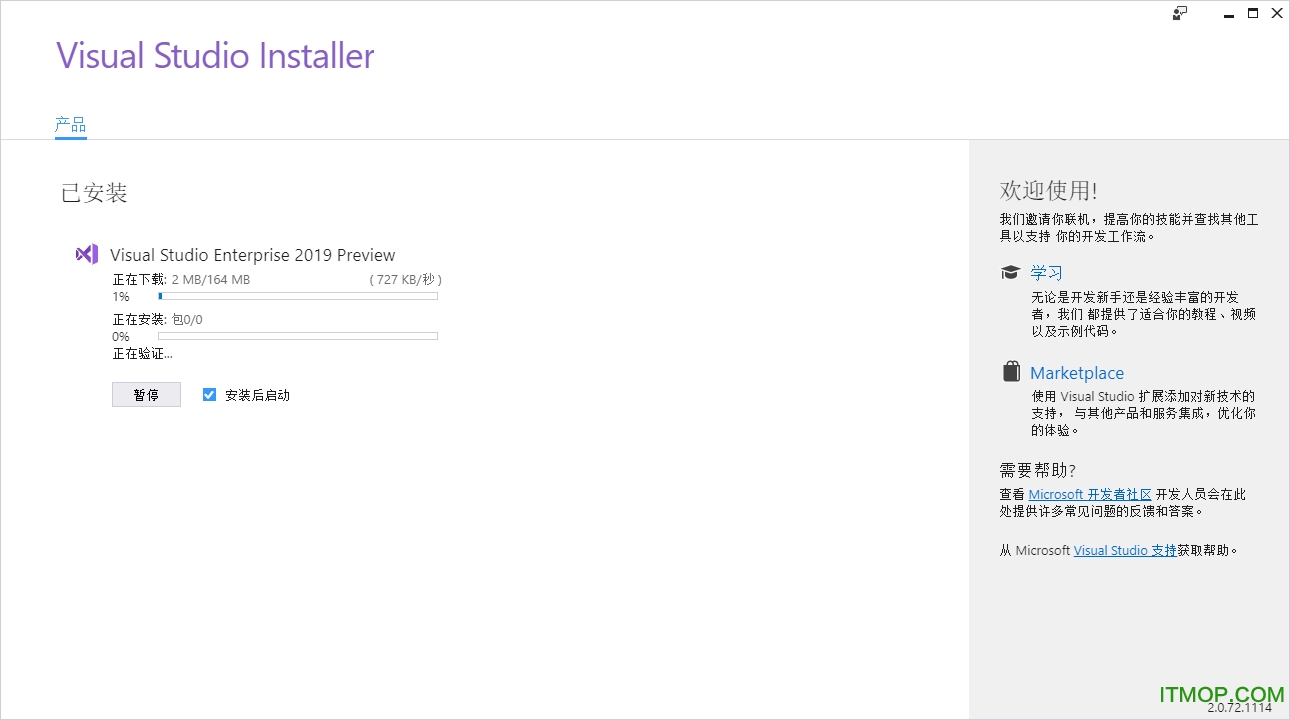Screen dimensions: 1290x720
Task: Click the shopping bag Marketplace icon
Action: [1011, 372]
